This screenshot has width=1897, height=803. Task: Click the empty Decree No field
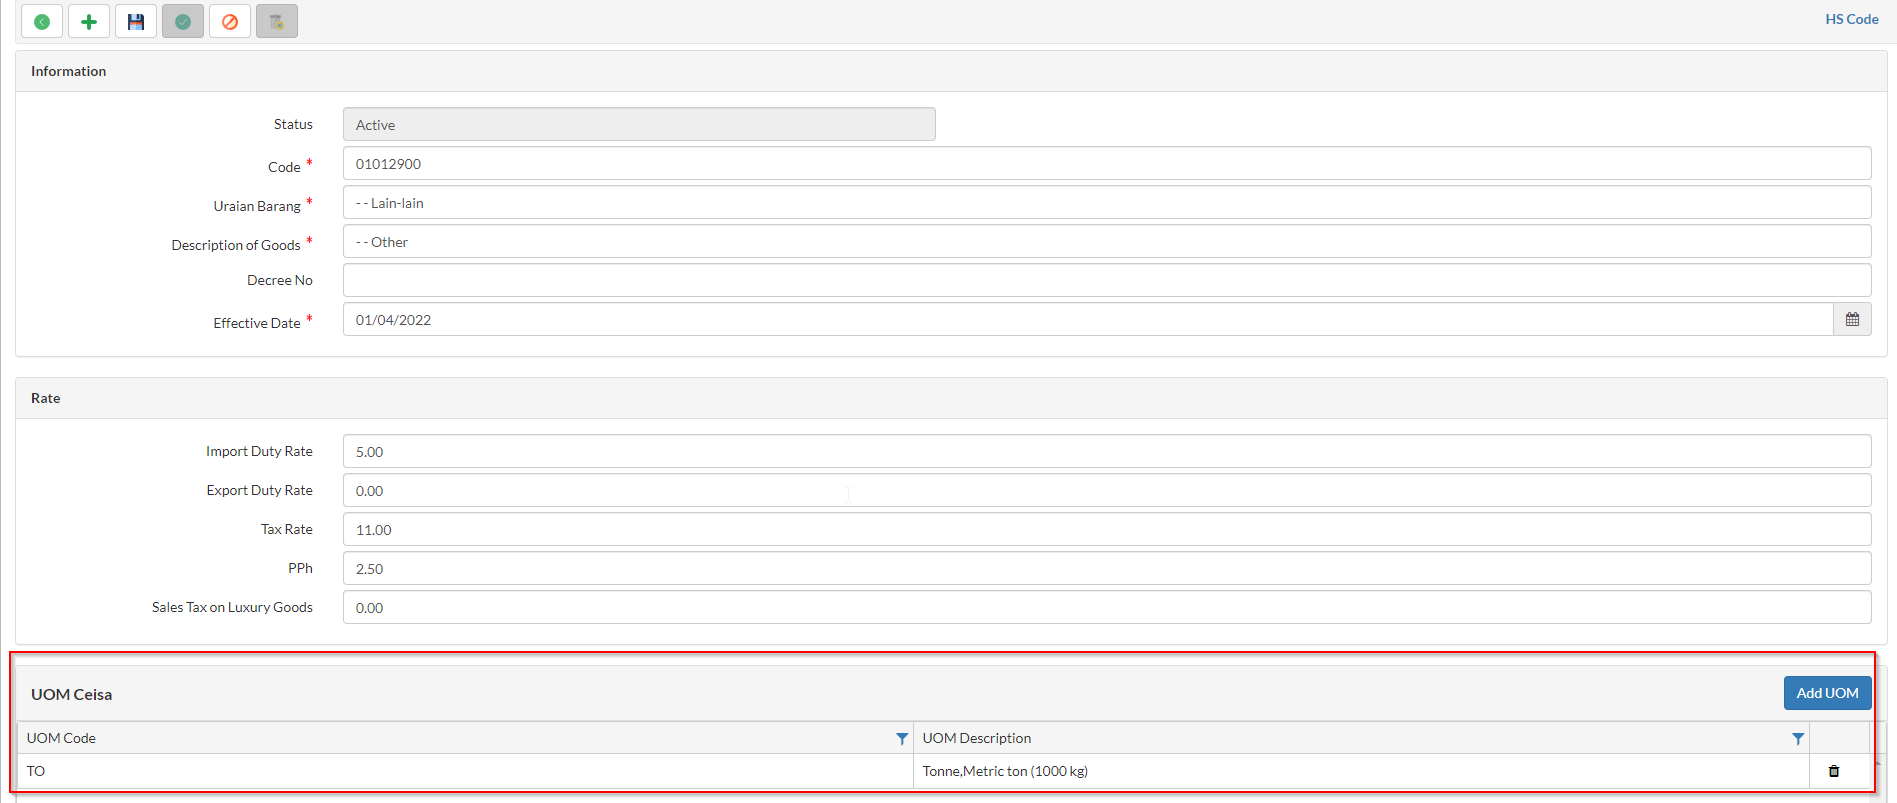pyautogui.click(x=1106, y=281)
